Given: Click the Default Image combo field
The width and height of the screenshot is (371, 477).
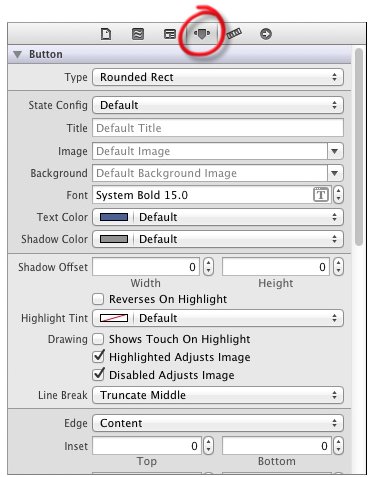Looking at the screenshot, I should (210, 151).
